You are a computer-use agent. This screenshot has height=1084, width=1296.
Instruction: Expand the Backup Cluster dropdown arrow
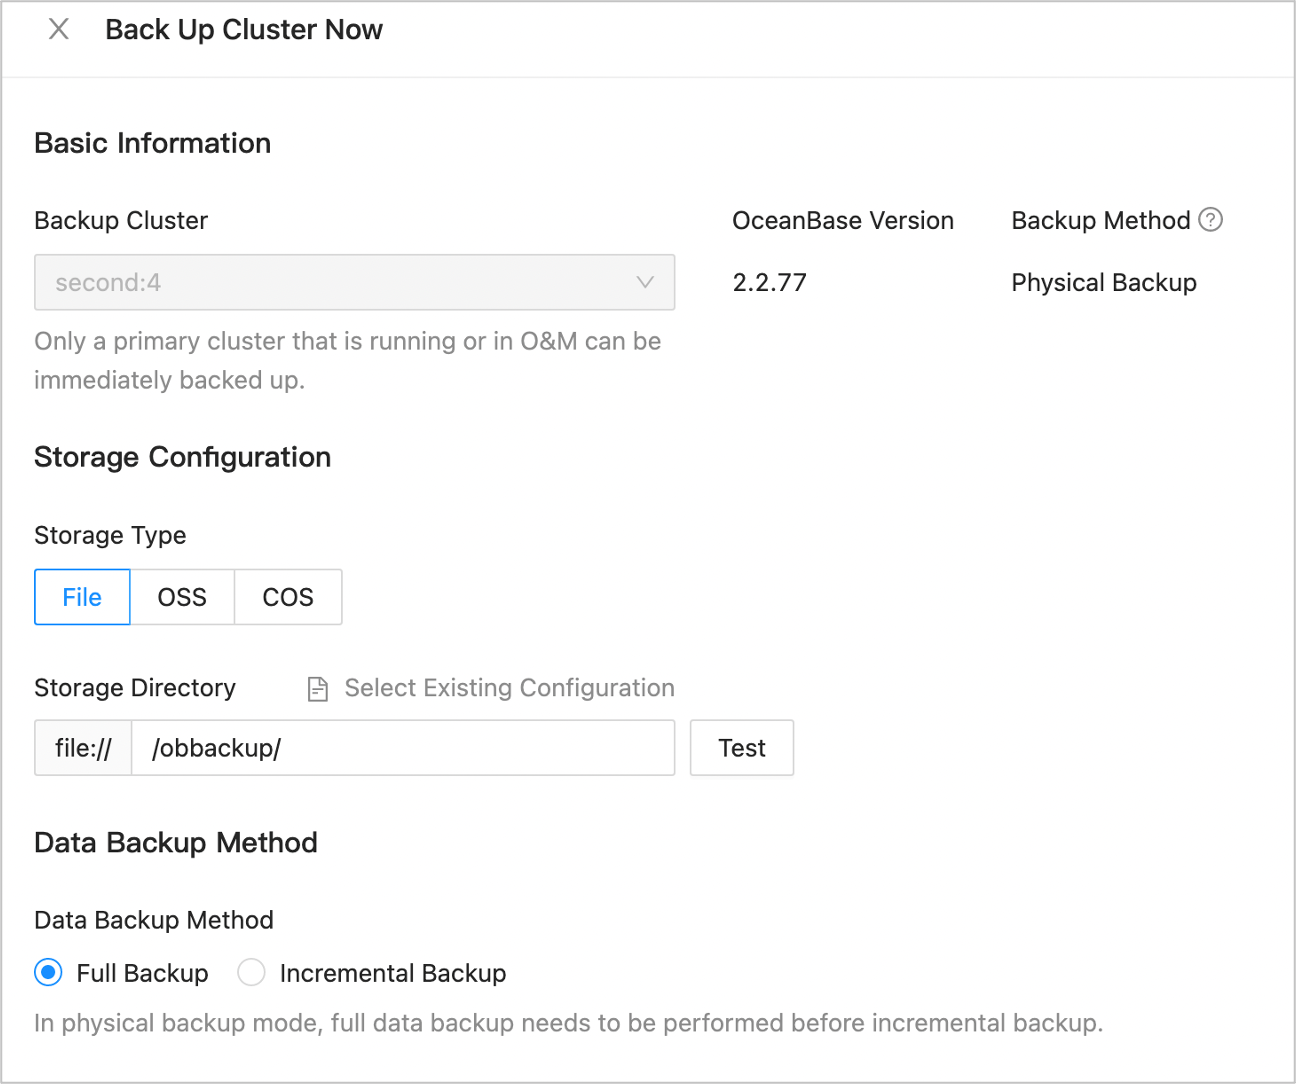(x=645, y=282)
